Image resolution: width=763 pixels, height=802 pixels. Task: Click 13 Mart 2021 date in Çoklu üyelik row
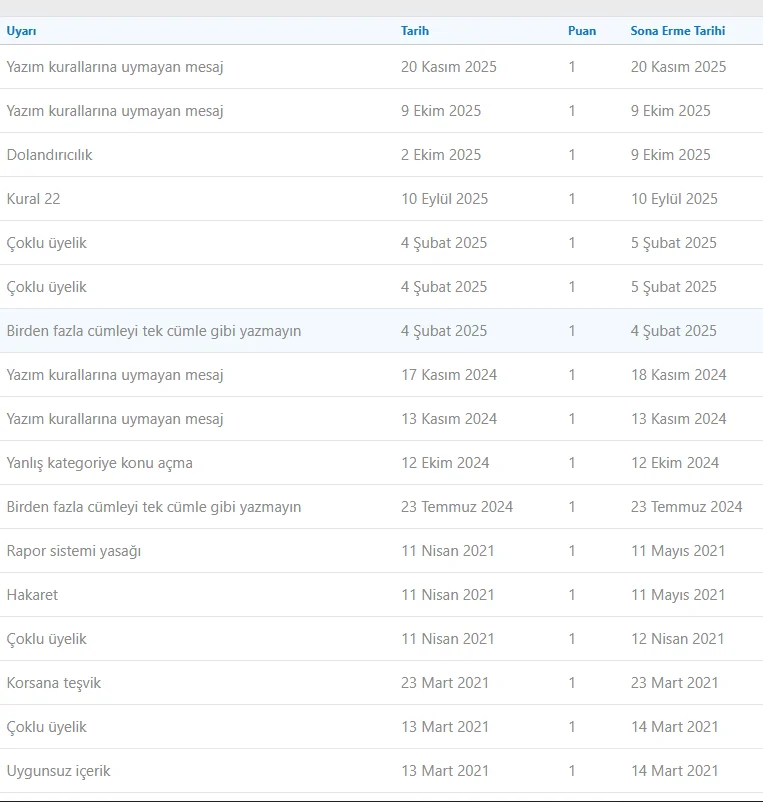pos(445,726)
